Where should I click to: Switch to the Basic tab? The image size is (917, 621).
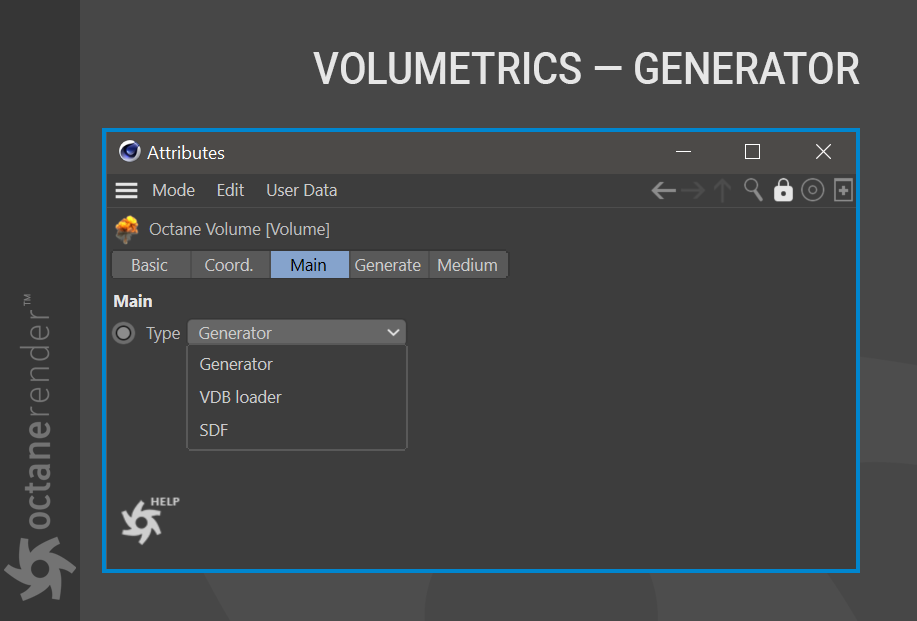[x=151, y=265]
